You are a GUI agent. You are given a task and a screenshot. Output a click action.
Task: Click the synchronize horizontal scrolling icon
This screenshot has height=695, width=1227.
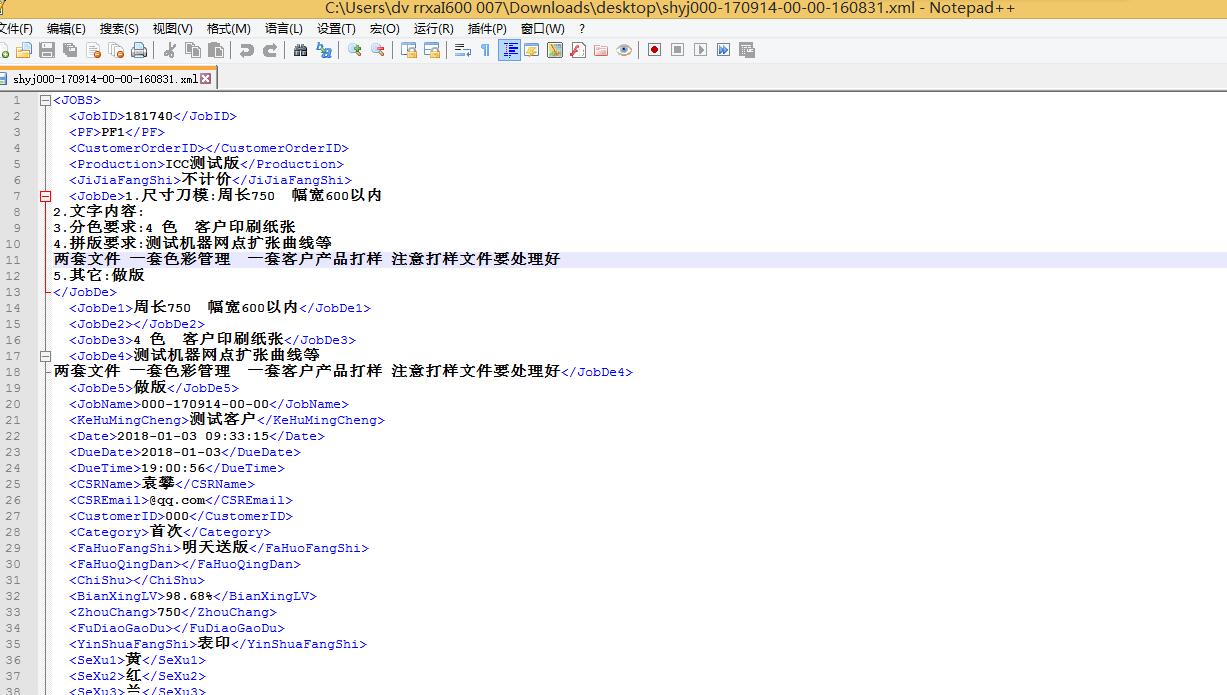coord(432,50)
